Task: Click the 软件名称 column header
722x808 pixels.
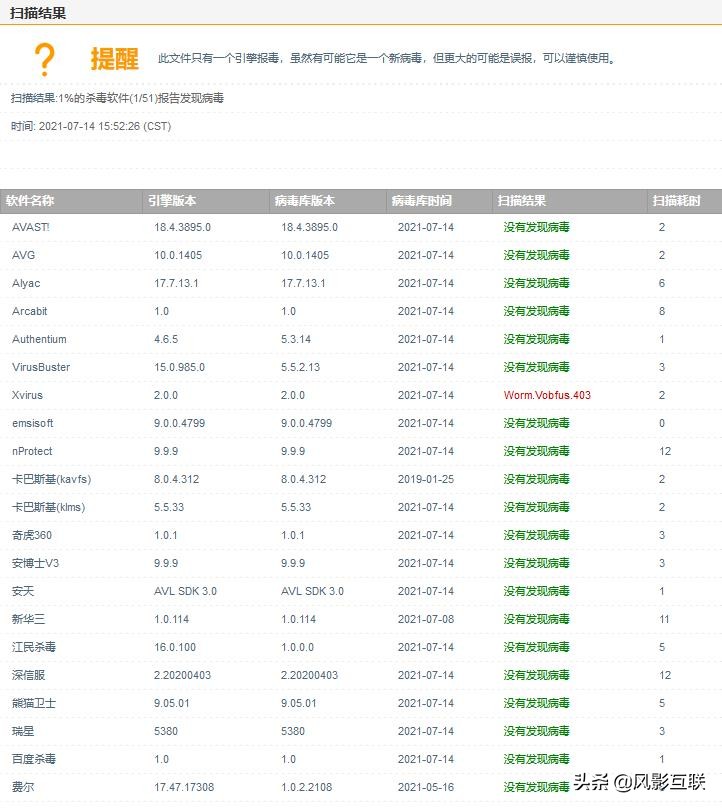Action: click(30, 200)
